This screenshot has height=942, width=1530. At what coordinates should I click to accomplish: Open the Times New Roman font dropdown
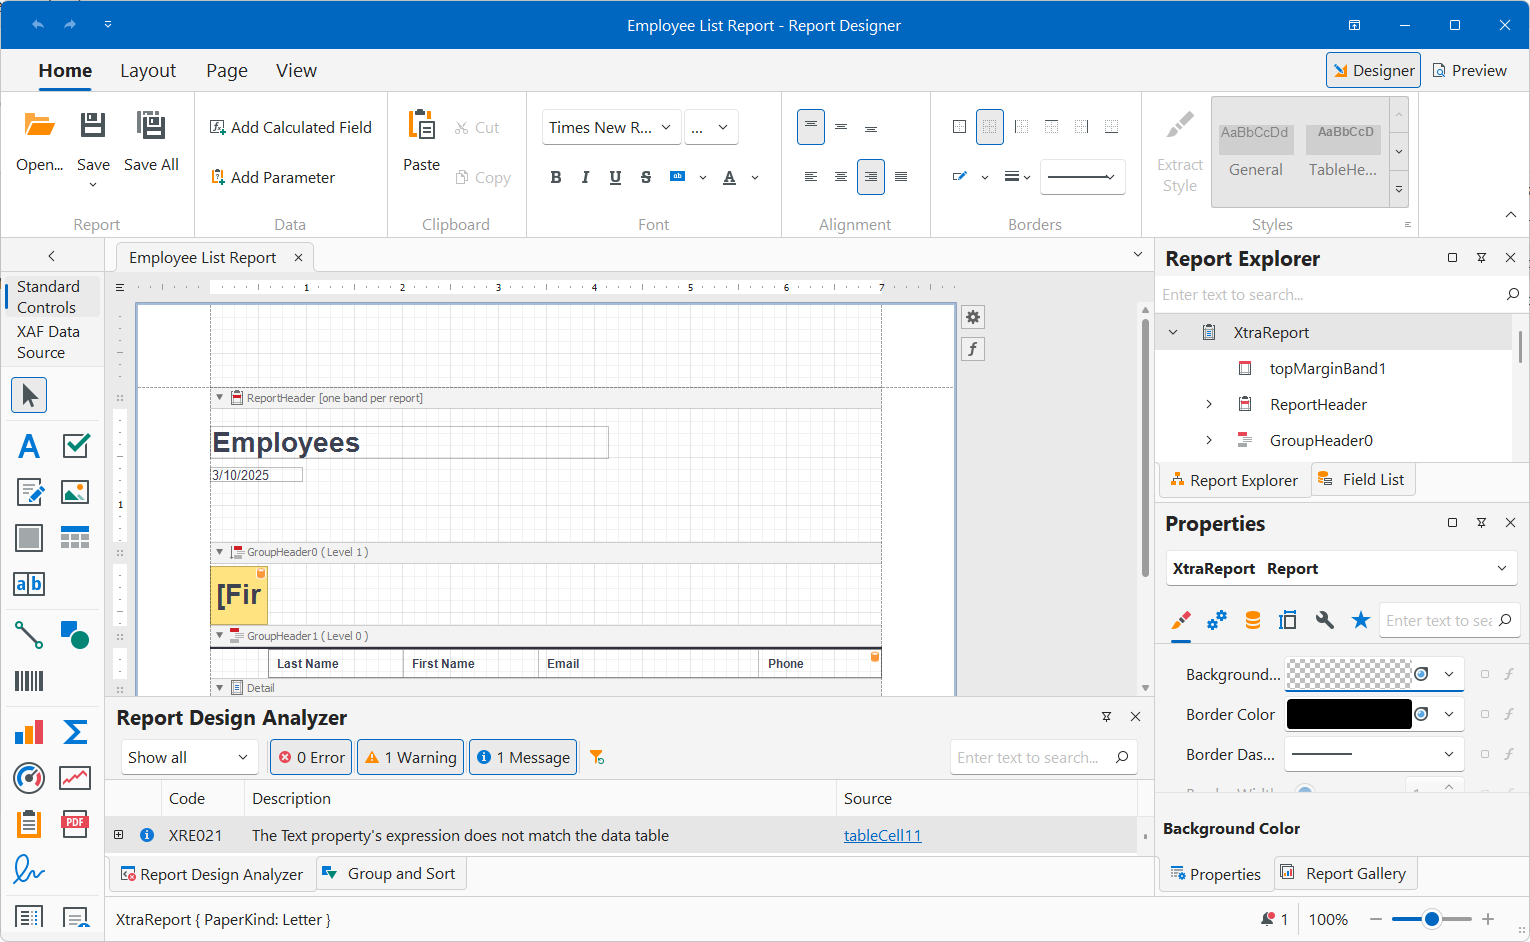click(611, 127)
